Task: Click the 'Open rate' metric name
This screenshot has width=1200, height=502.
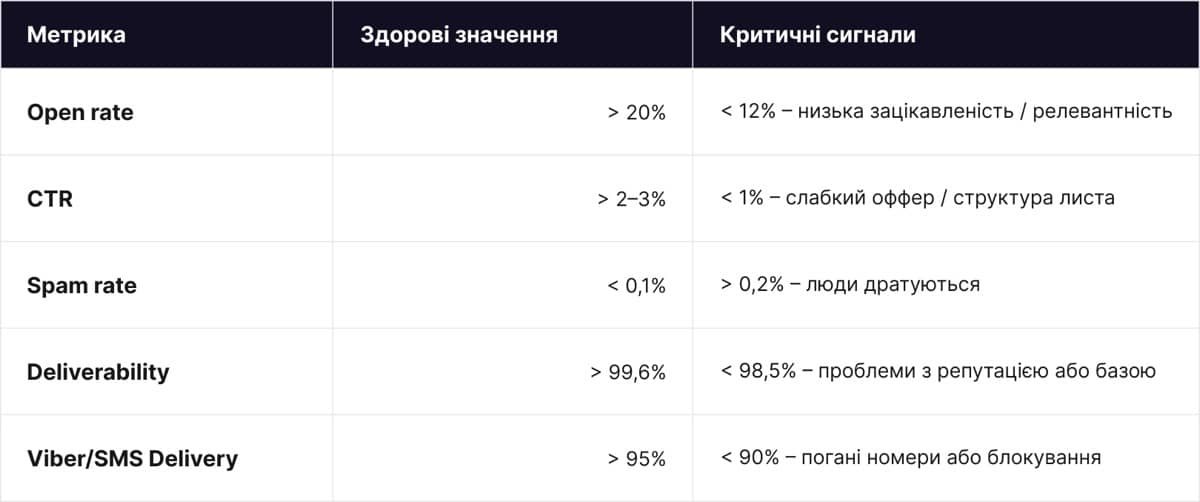Action: coord(80,112)
